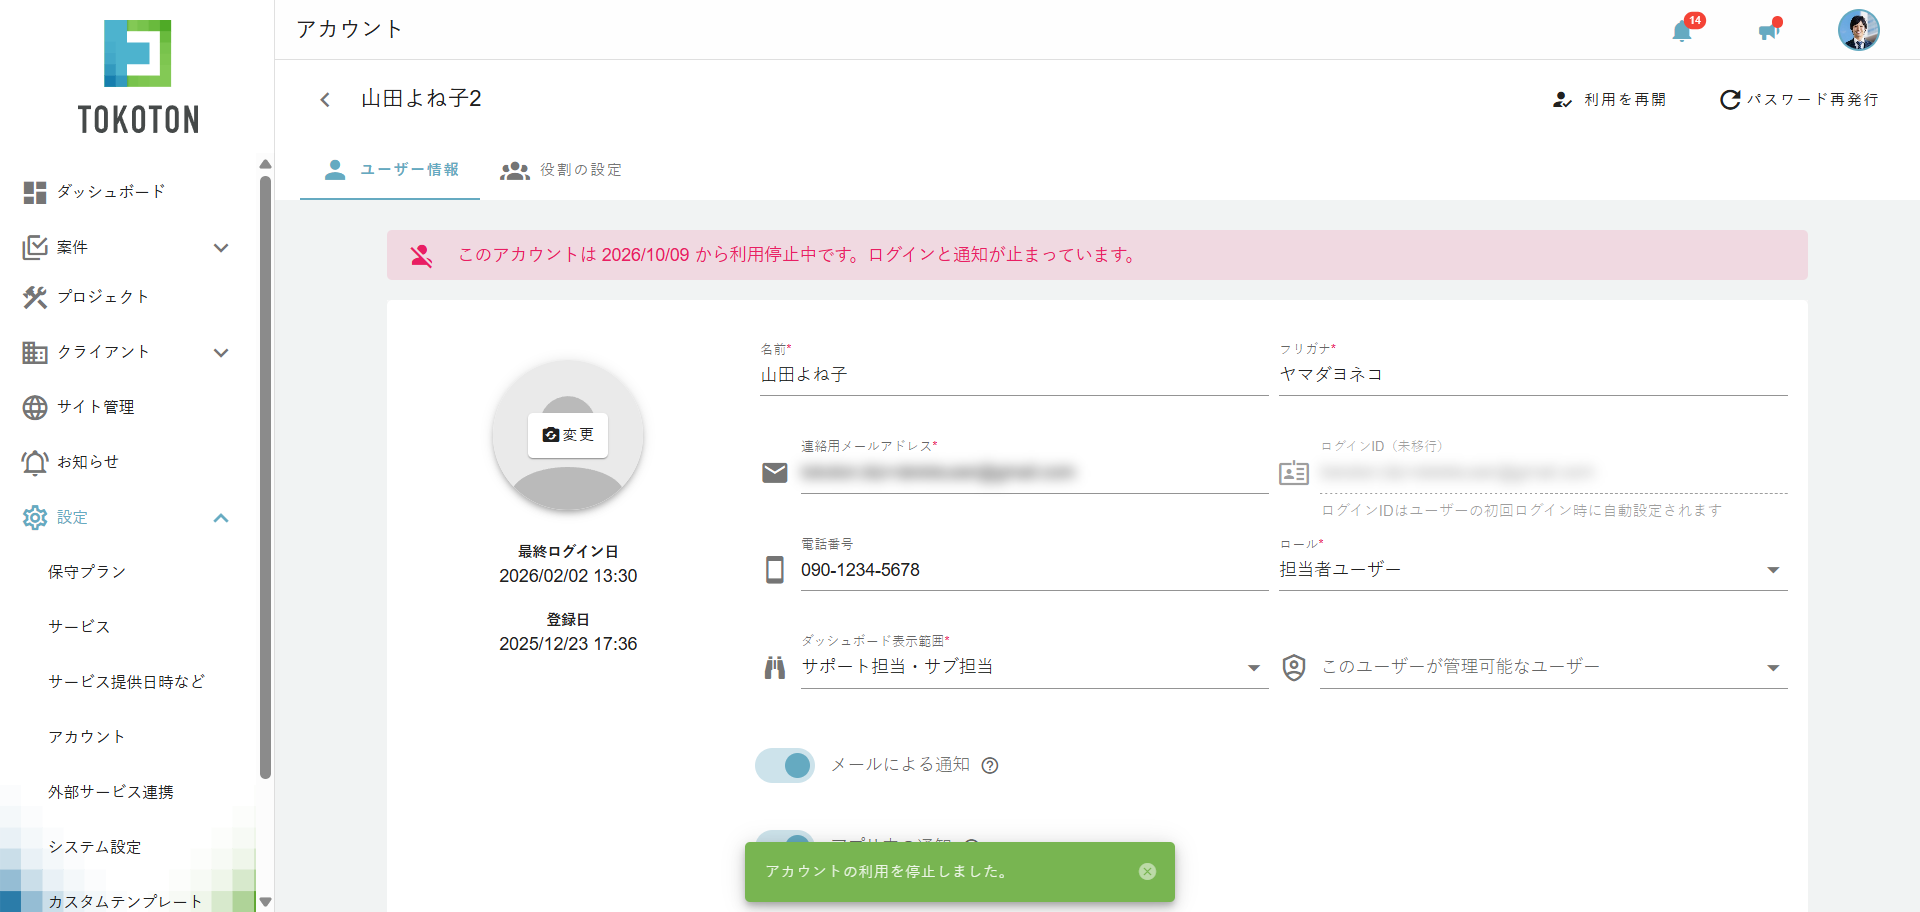This screenshot has width=1920, height=912.
Task: Click 利用を再開 button
Action: (x=1609, y=99)
